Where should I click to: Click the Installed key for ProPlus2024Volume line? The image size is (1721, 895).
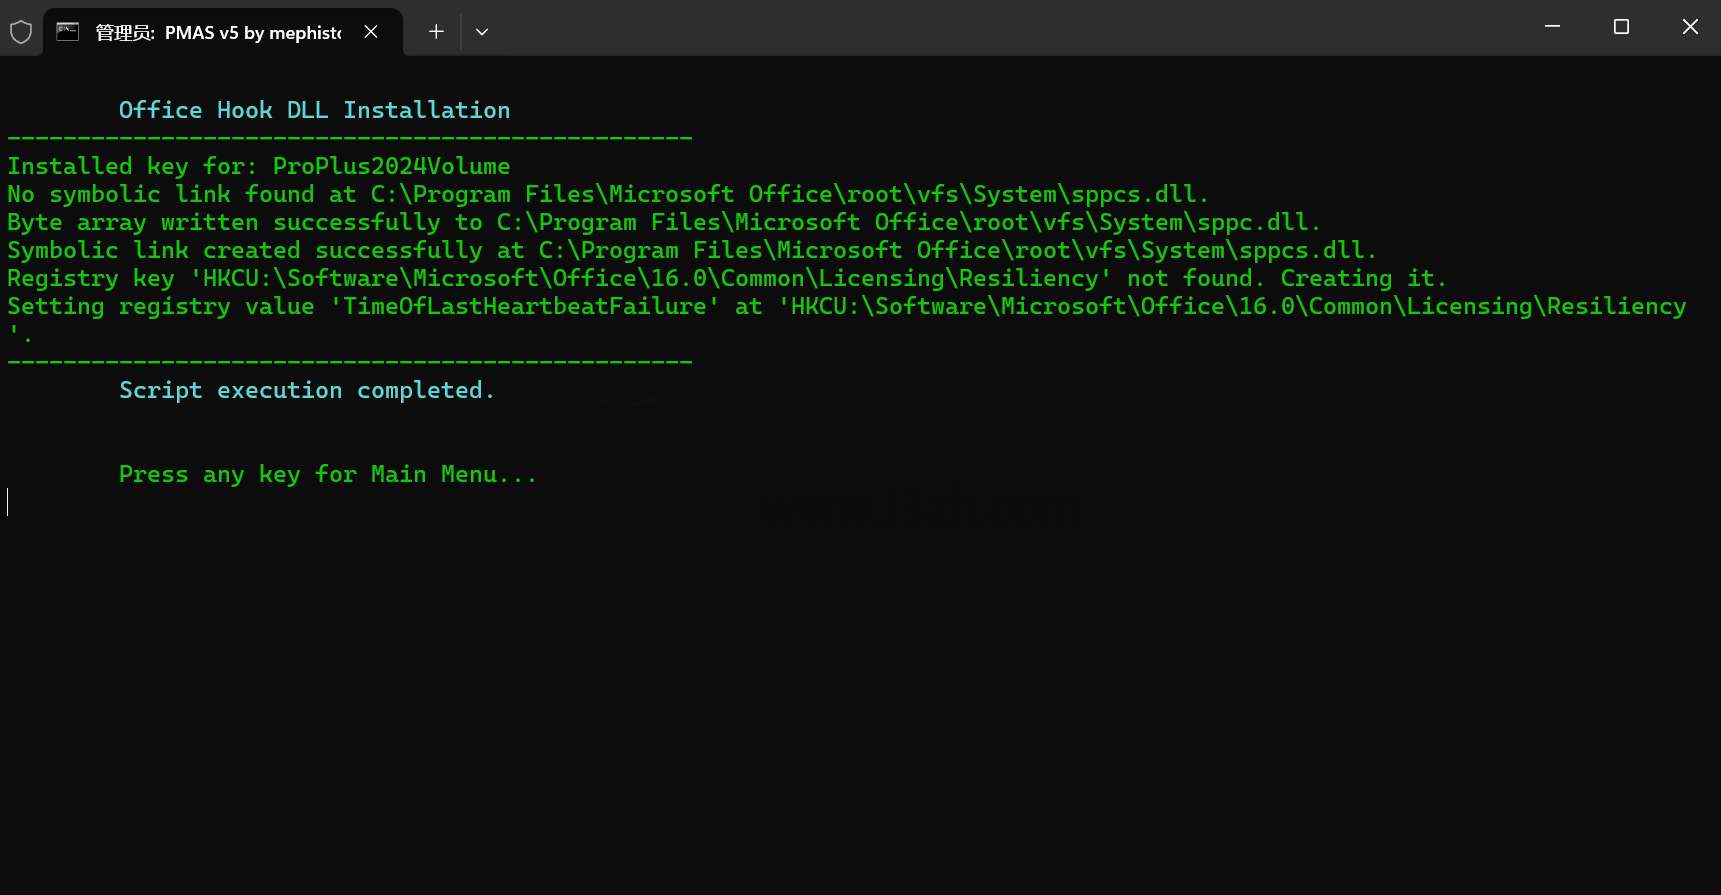259,166
